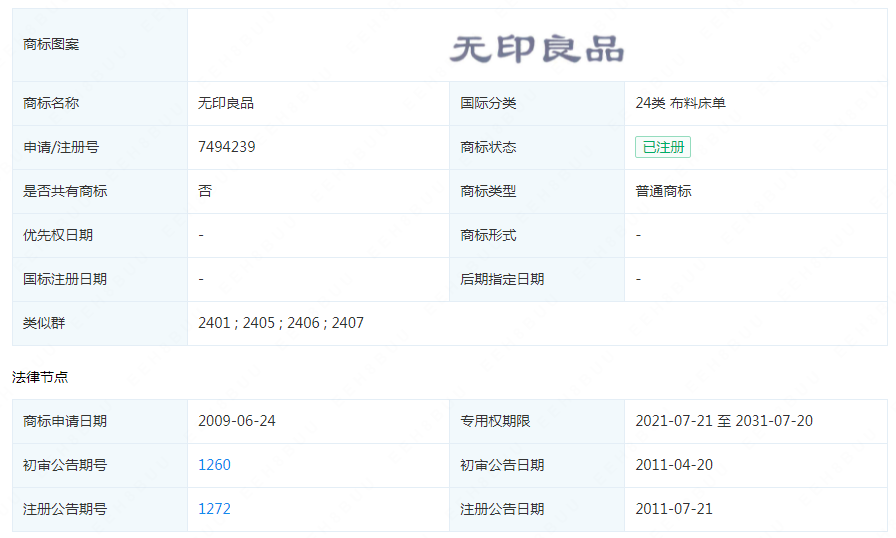This screenshot has width=896, height=538.
Task: Click the 商标申请日期 label
Action: click(x=65, y=421)
